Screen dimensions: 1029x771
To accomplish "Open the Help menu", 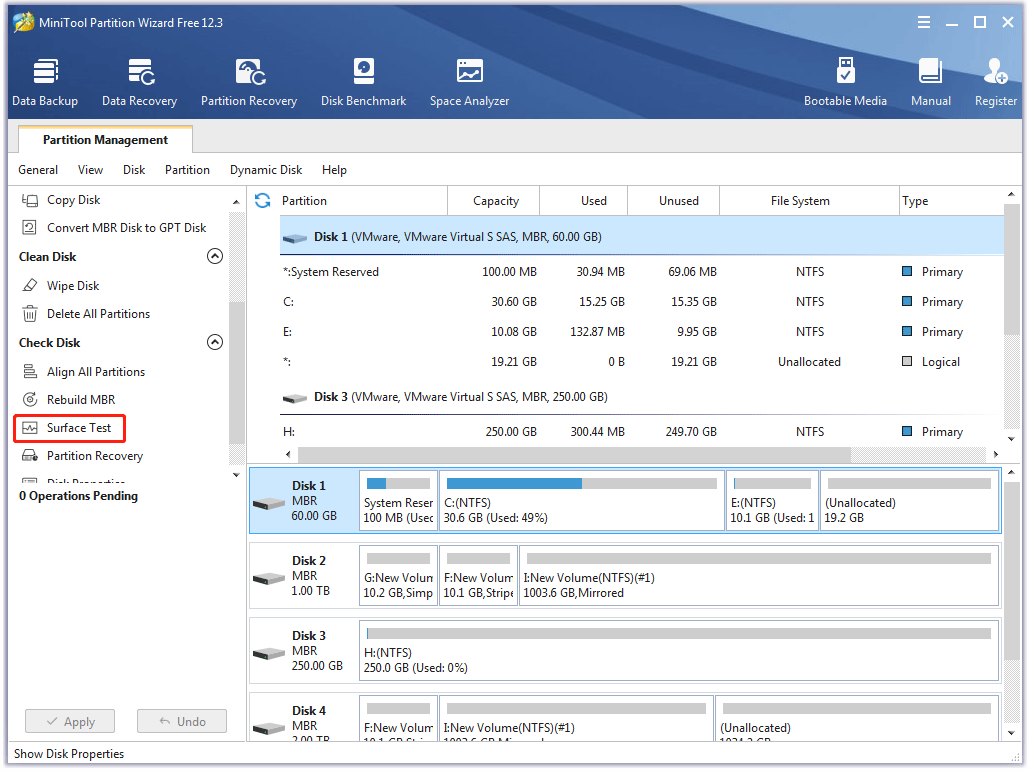I will click(334, 169).
